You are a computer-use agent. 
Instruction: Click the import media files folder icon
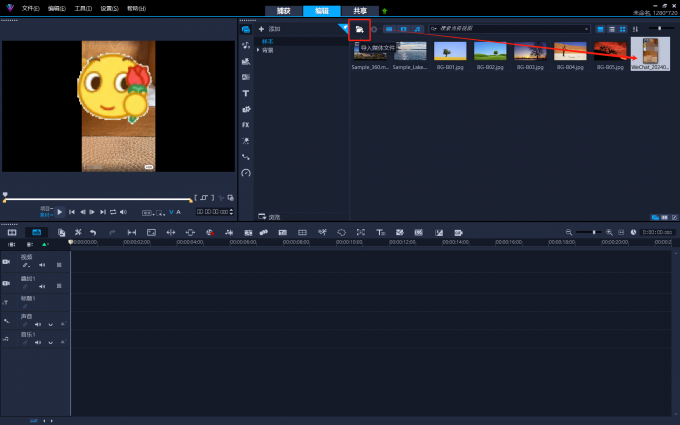pos(360,29)
